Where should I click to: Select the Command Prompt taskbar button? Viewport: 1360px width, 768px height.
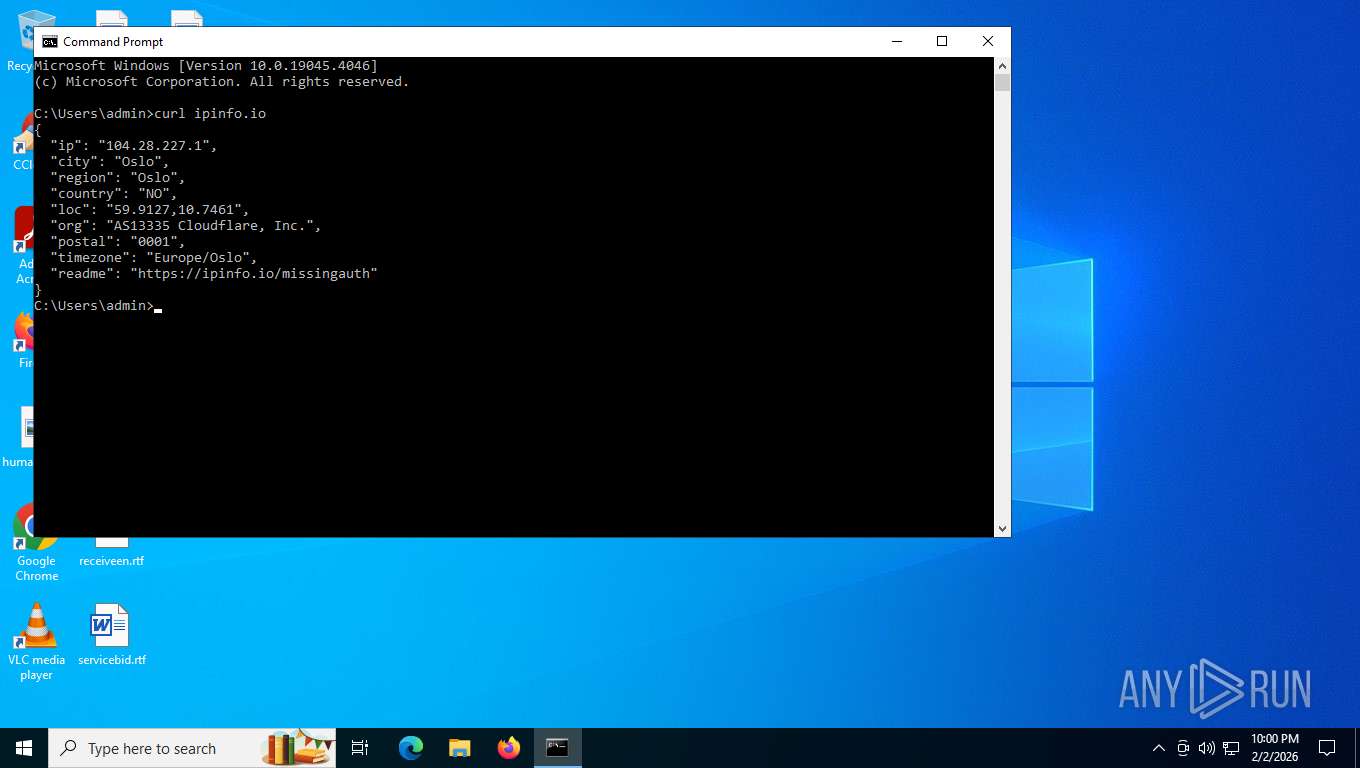click(x=557, y=748)
